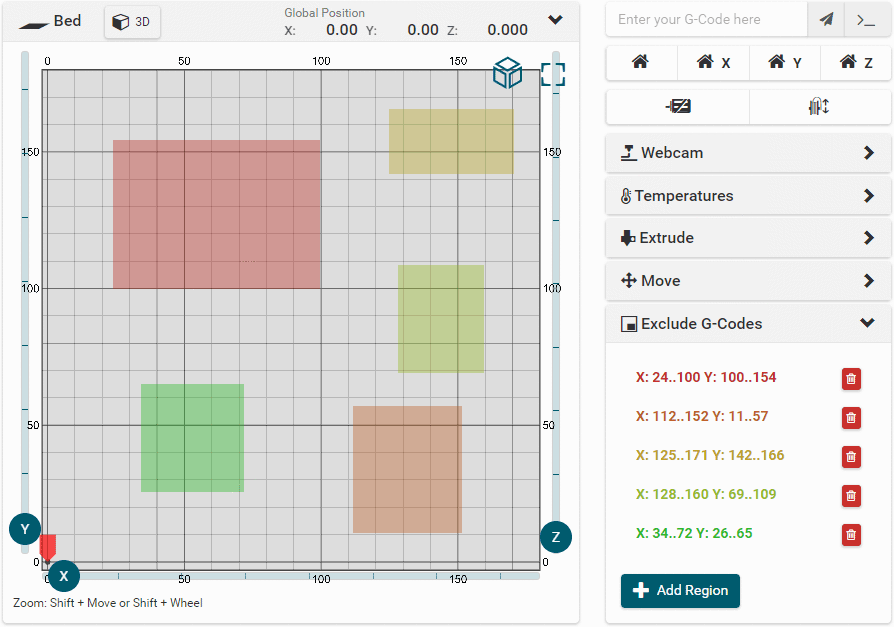Delete the X: 34..72 green region
The width and height of the screenshot is (894, 627).
(851, 534)
